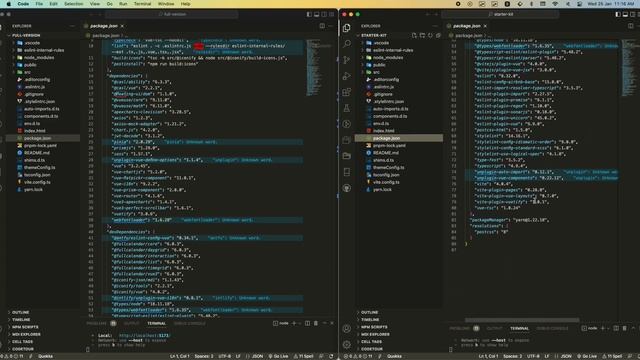The width and height of the screenshot is (640, 360).
Task: Click starter-kit command center search box
Action: (500, 14)
